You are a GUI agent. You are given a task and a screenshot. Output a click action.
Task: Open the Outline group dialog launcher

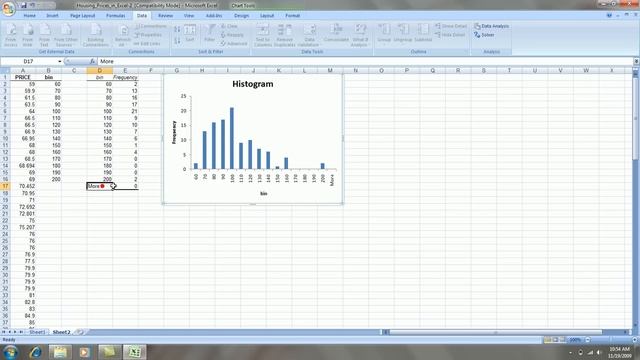466,52
